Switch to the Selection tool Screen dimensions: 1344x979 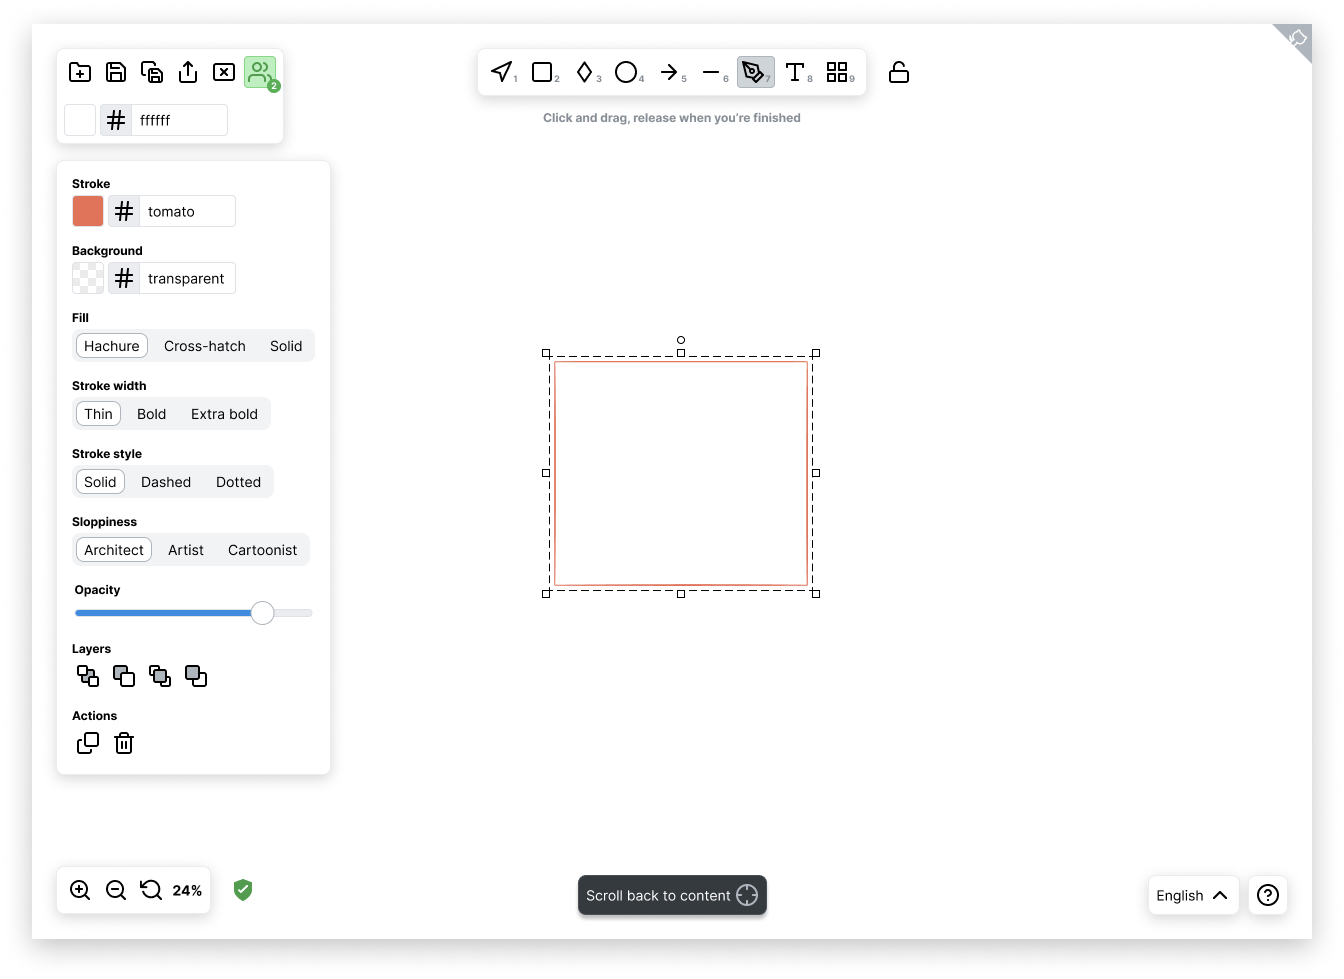click(501, 71)
